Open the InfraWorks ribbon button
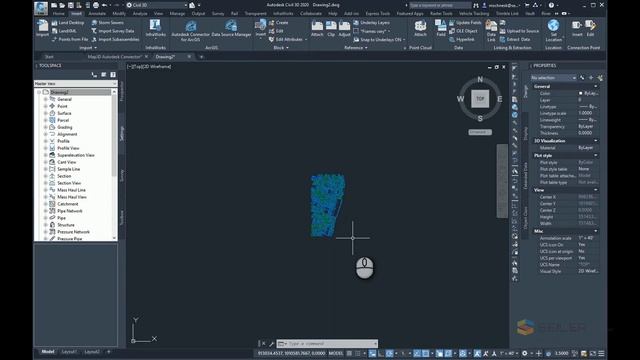 coord(155,28)
